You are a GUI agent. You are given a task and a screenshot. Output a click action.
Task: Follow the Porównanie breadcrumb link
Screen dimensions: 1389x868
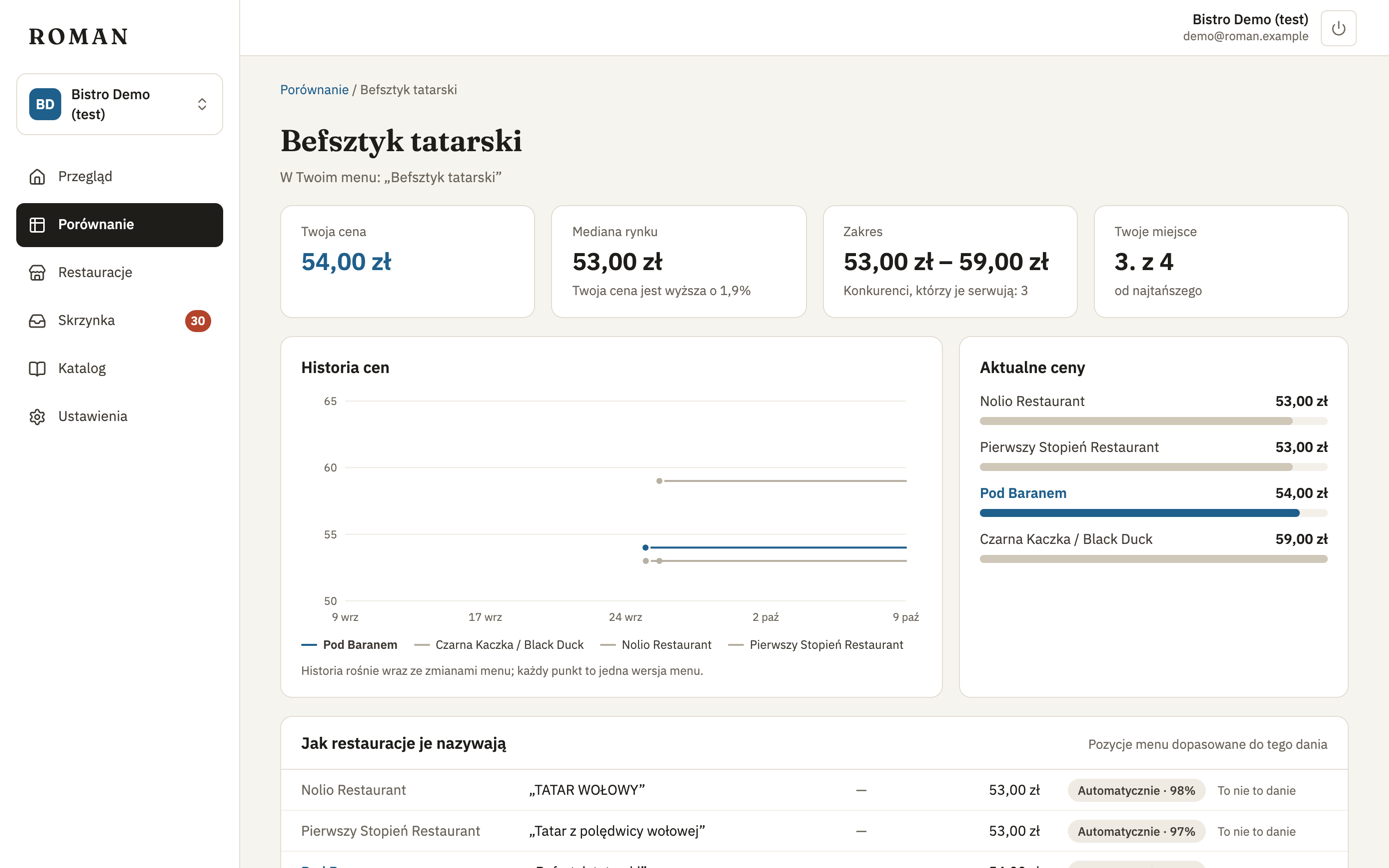tap(314, 90)
